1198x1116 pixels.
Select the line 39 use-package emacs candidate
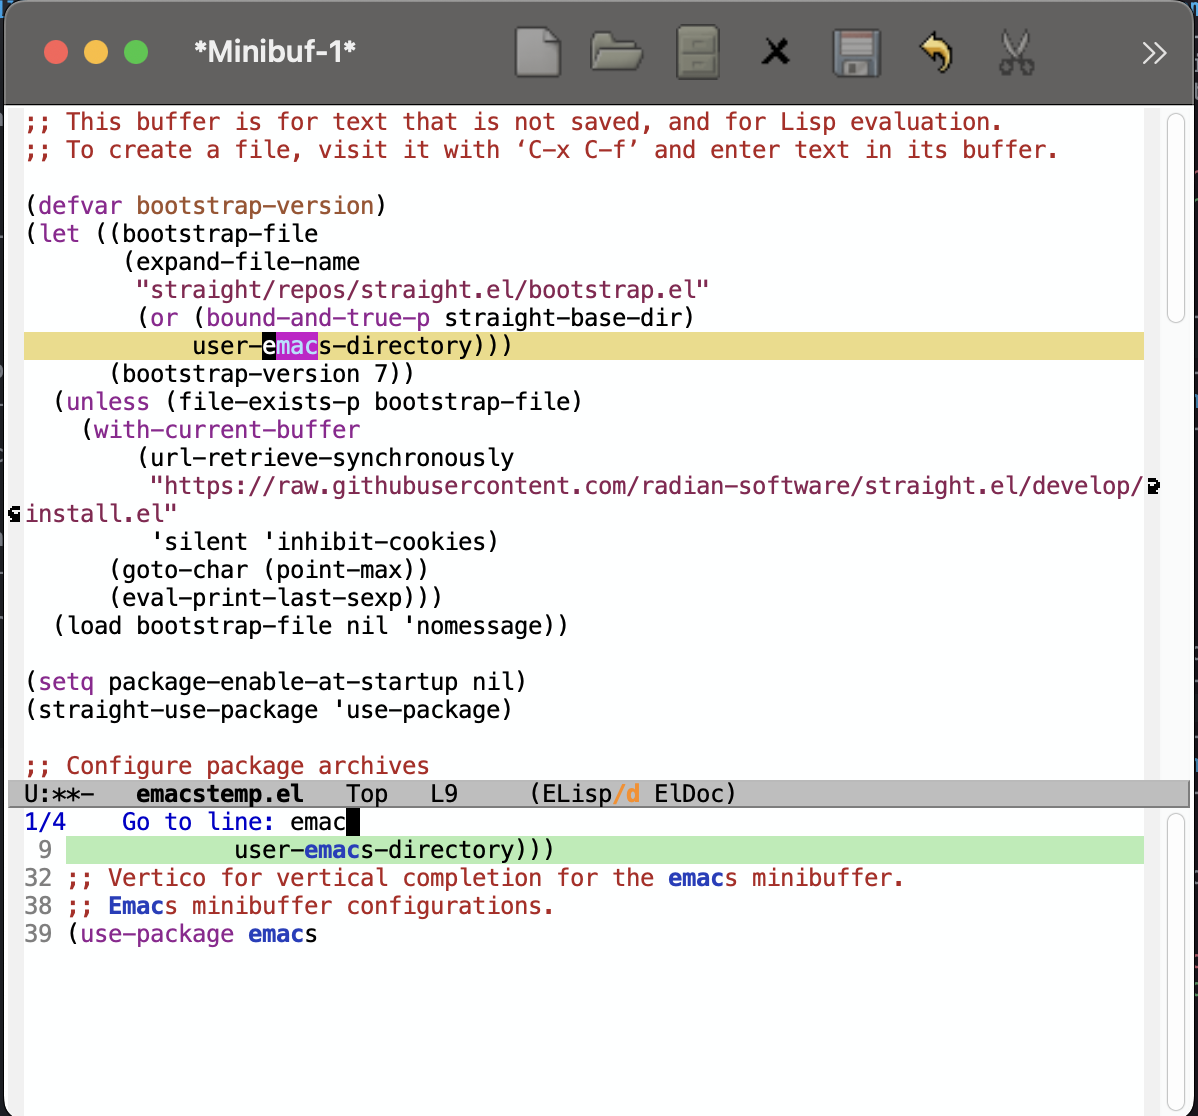584,934
